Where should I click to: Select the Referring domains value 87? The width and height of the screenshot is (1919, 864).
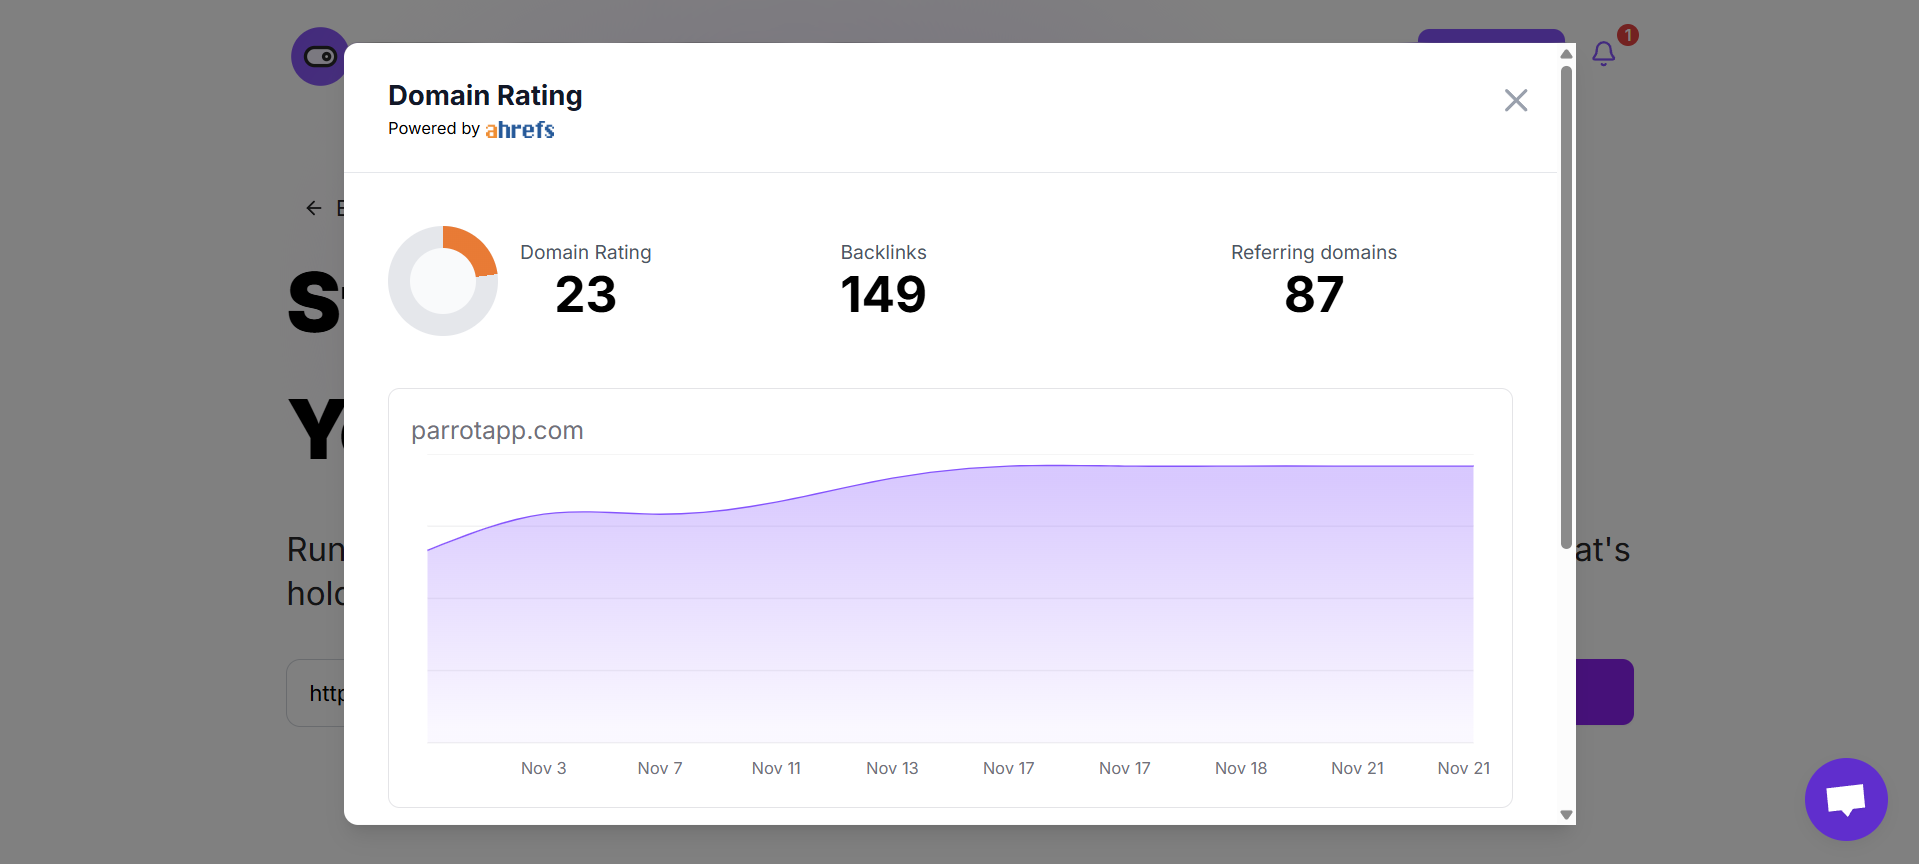(x=1313, y=295)
